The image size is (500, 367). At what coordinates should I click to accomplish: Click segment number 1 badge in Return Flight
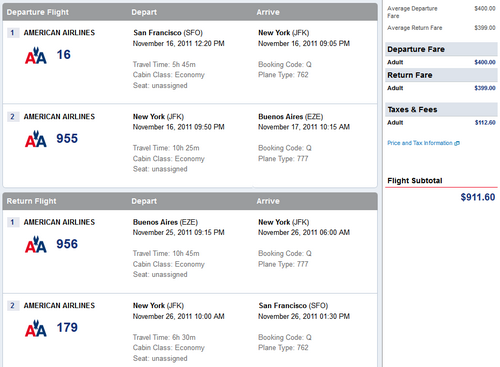click(x=13, y=222)
